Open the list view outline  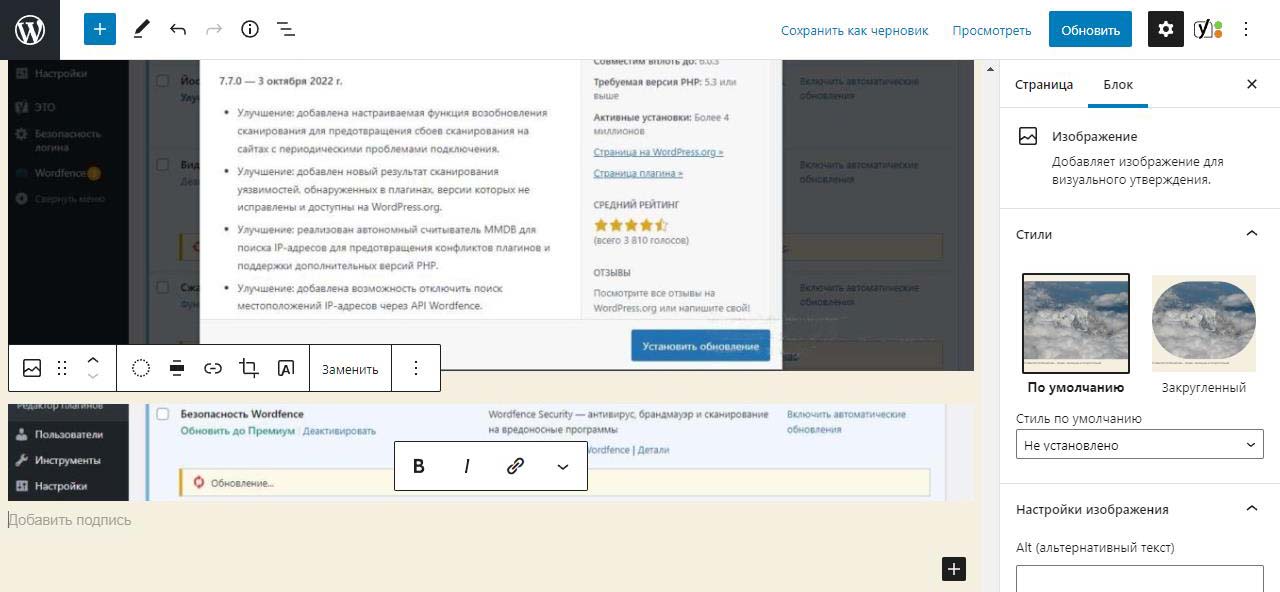coord(286,30)
